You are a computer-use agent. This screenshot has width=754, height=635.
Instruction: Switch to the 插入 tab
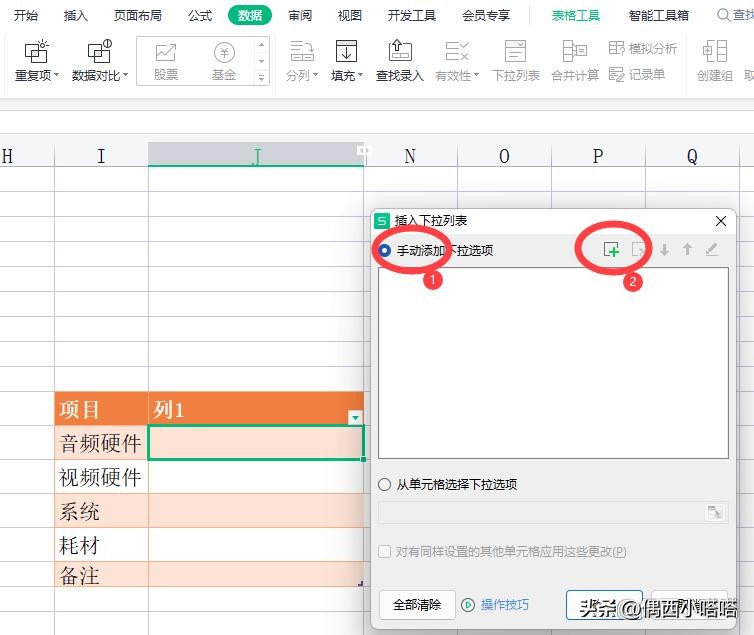(x=75, y=15)
